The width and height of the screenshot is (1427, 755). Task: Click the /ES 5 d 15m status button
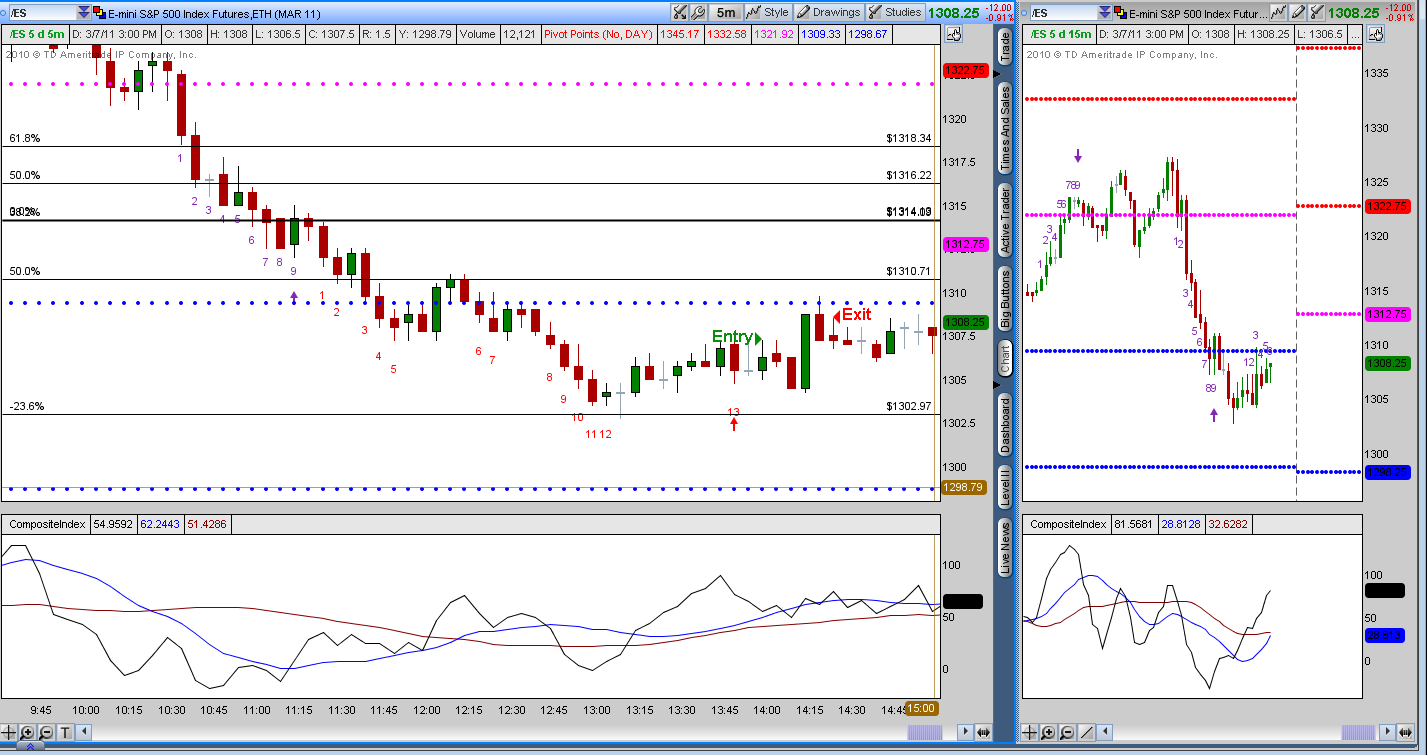click(x=1061, y=33)
